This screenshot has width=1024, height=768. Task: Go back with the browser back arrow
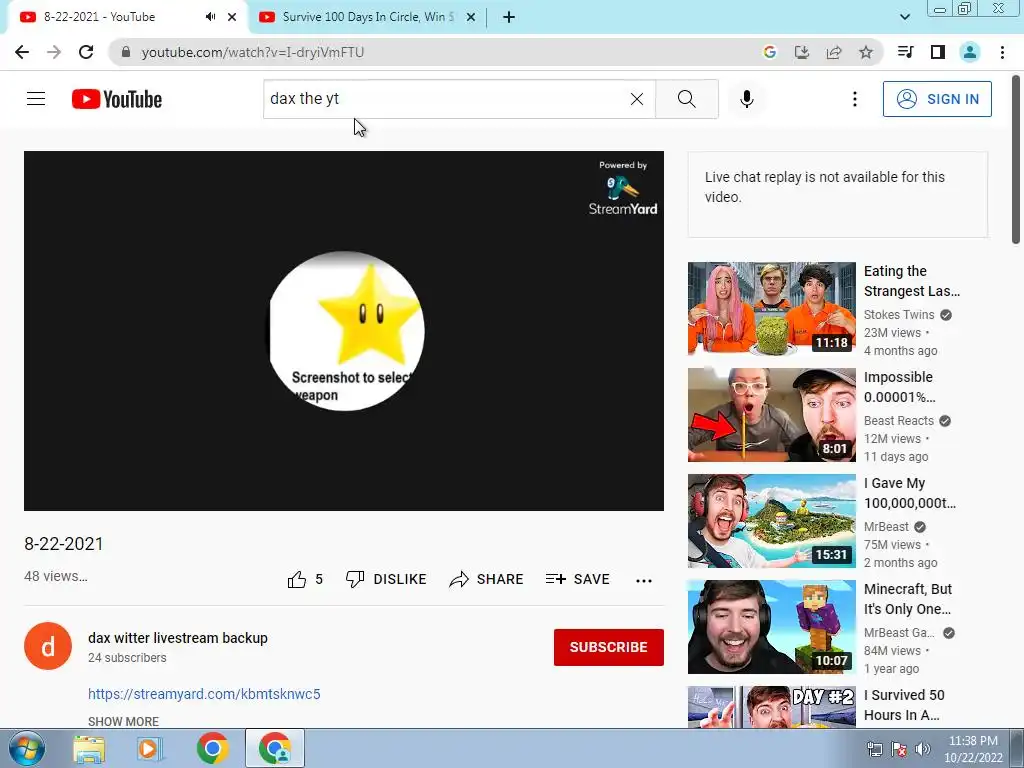(22, 52)
